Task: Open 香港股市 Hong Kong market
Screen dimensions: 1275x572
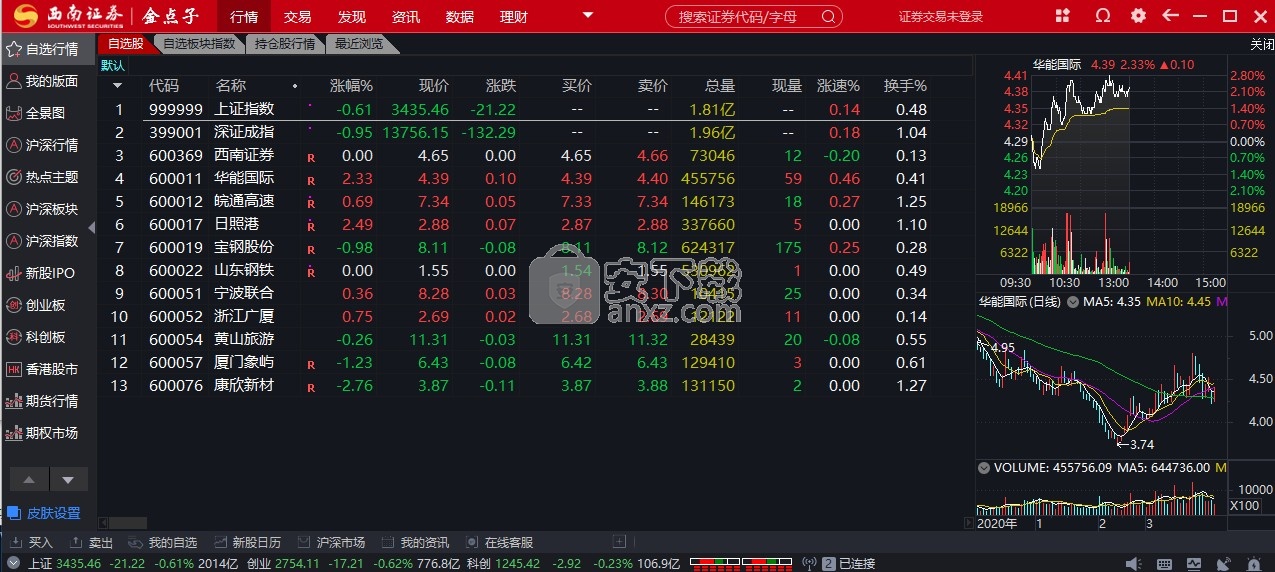Action: [x=50, y=368]
